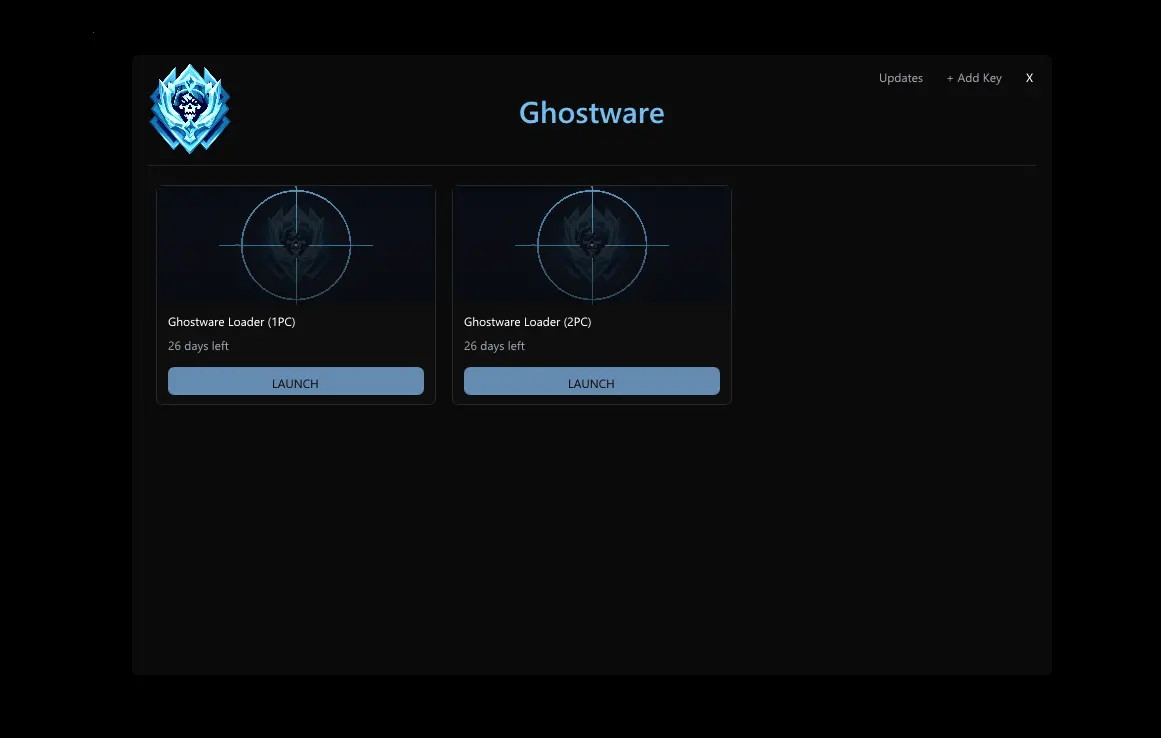This screenshot has height=738, width=1161.
Task: Click the Ghostware skull crest logo
Action: click(190, 109)
